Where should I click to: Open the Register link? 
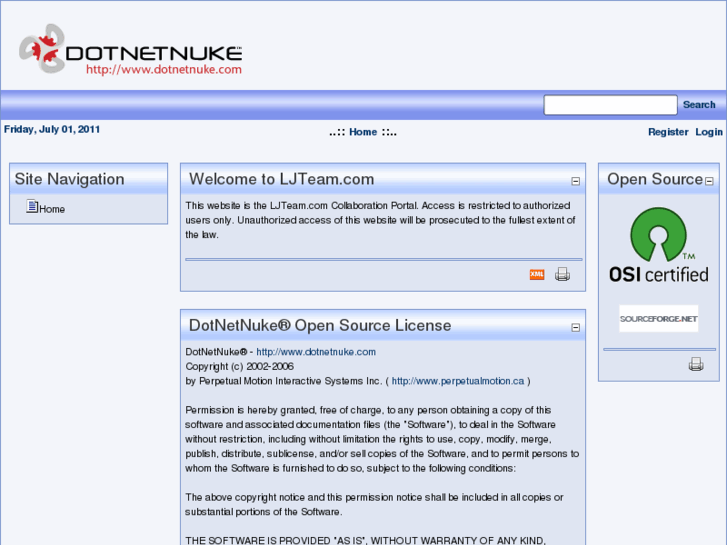pos(668,132)
